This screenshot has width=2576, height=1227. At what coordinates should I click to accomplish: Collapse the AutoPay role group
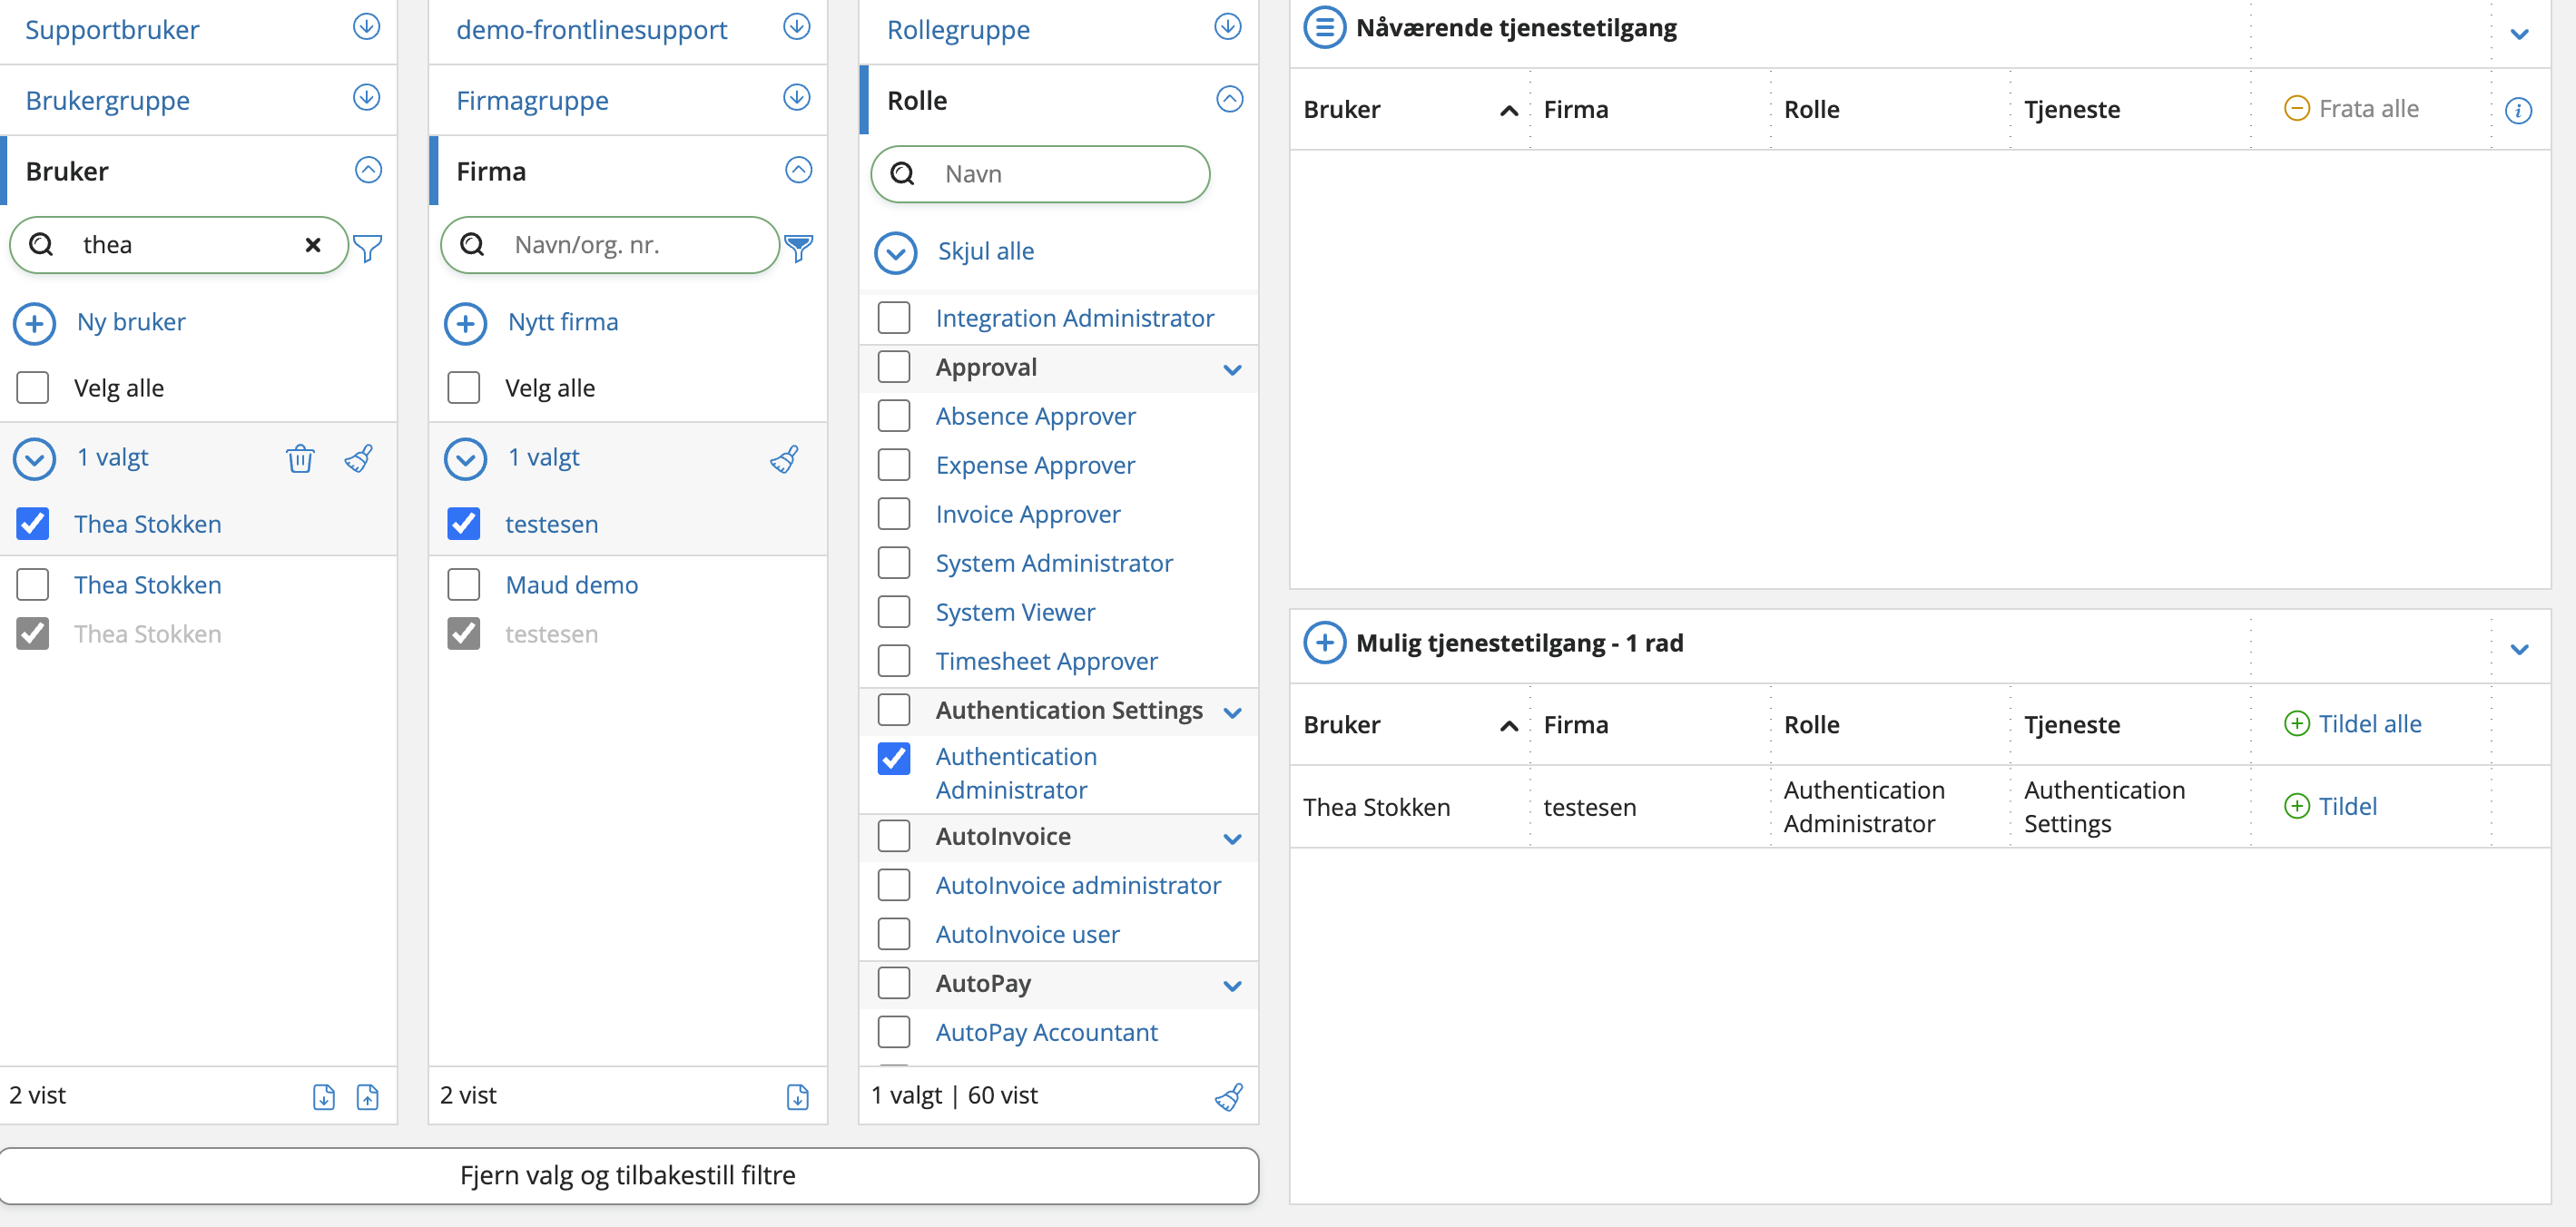(x=1232, y=986)
